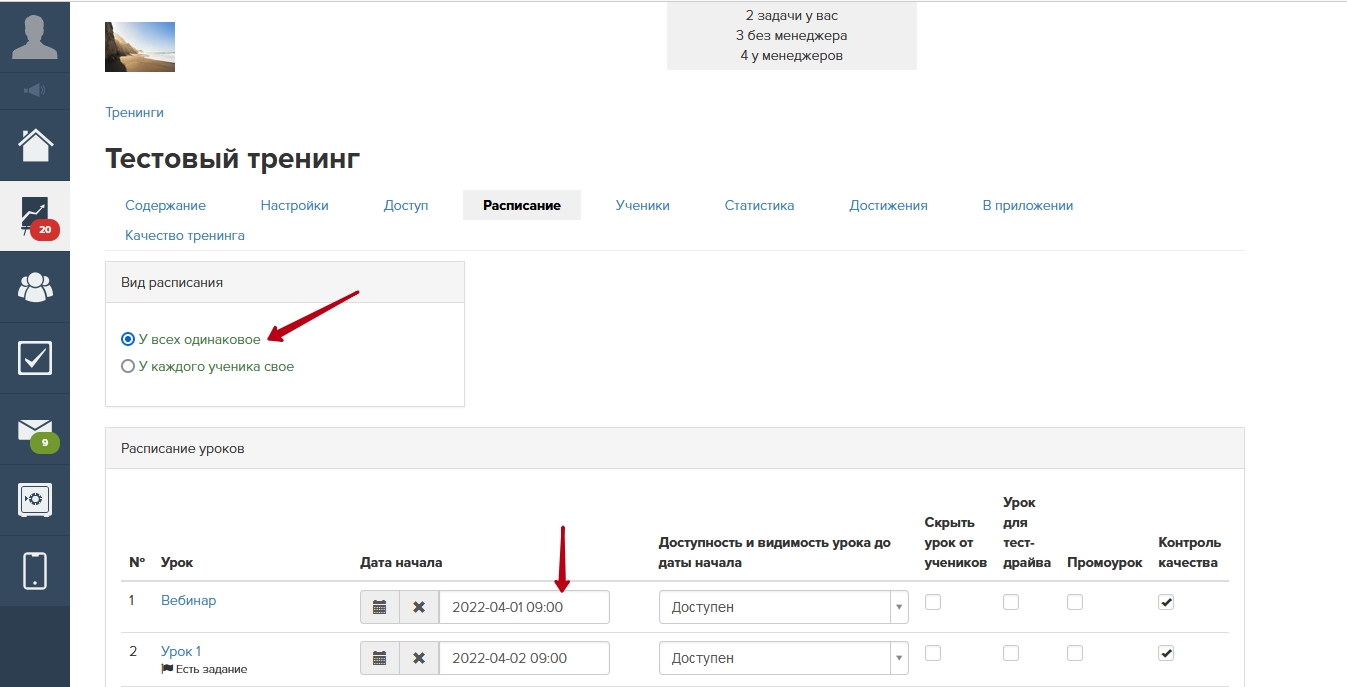Open the mobile phone sidebar icon

point(35,570)
